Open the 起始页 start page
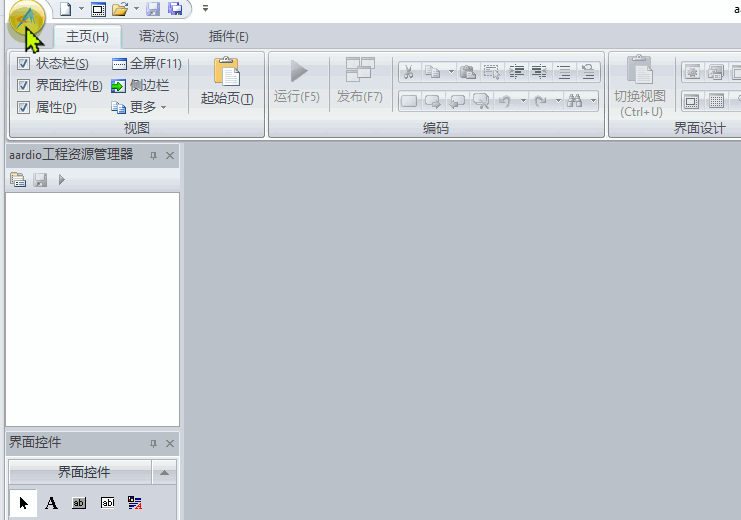This screenshot has height=520, width=741. (227, 81)
